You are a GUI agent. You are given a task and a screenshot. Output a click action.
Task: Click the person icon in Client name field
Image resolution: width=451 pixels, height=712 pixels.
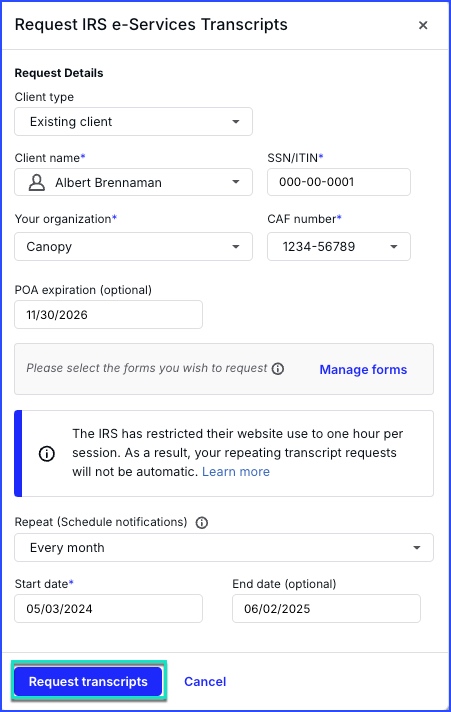coord(37,183)
